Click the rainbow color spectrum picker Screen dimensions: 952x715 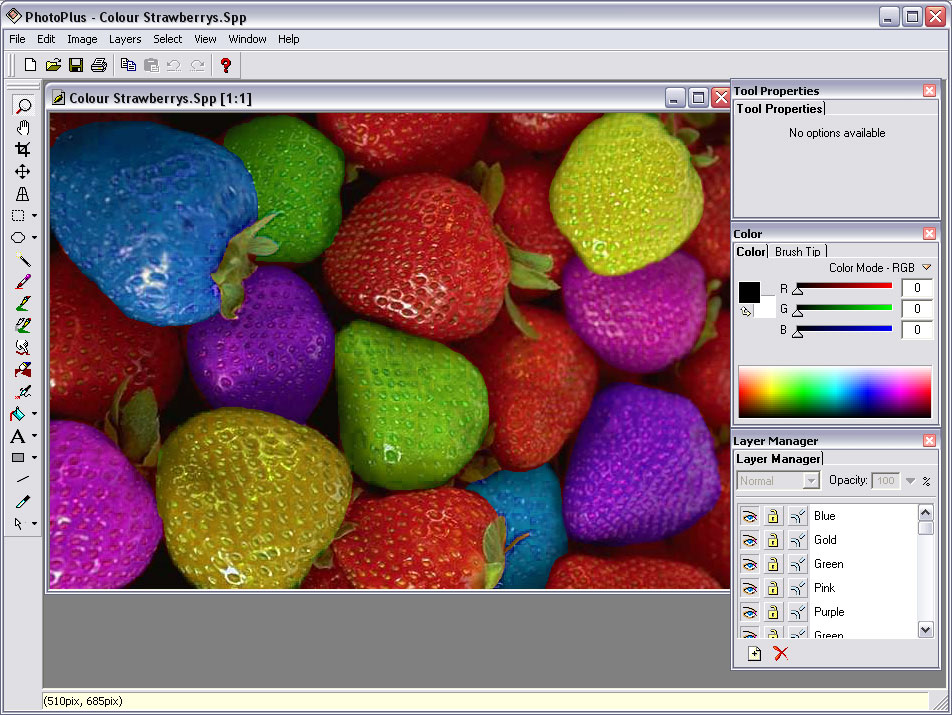(834, 391)
